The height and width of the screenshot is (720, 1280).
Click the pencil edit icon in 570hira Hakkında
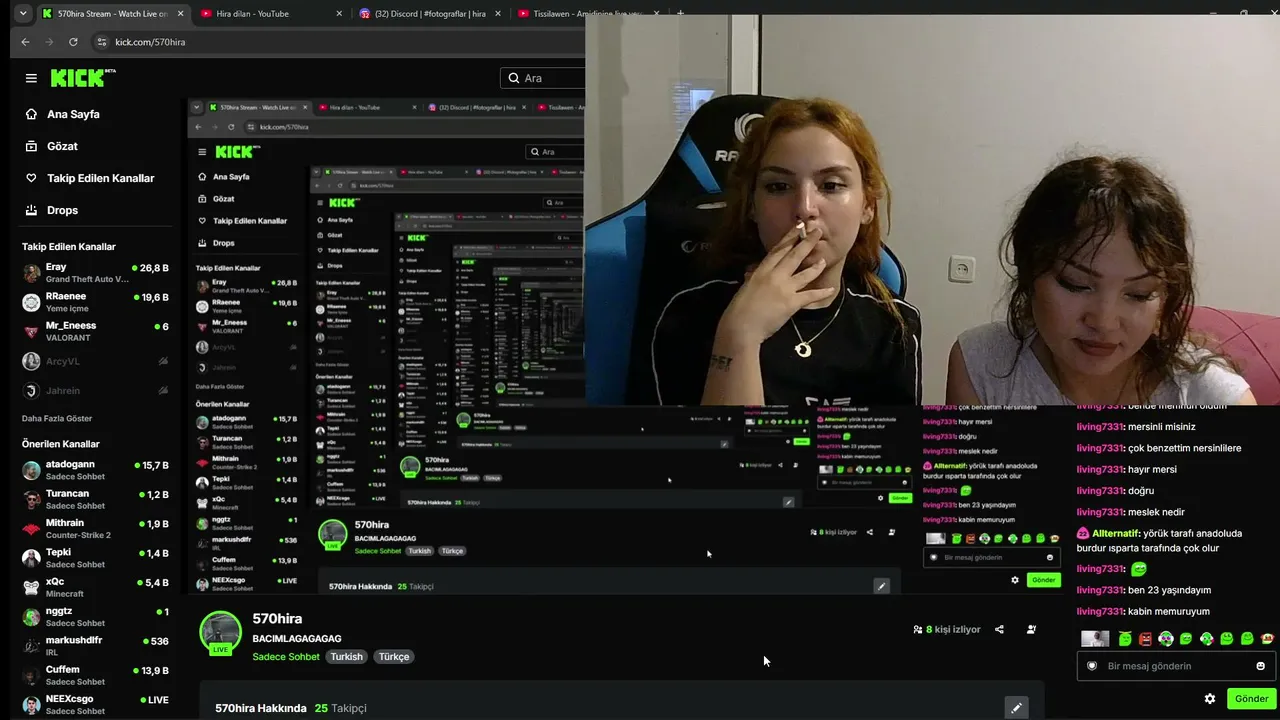(1016, 708)
